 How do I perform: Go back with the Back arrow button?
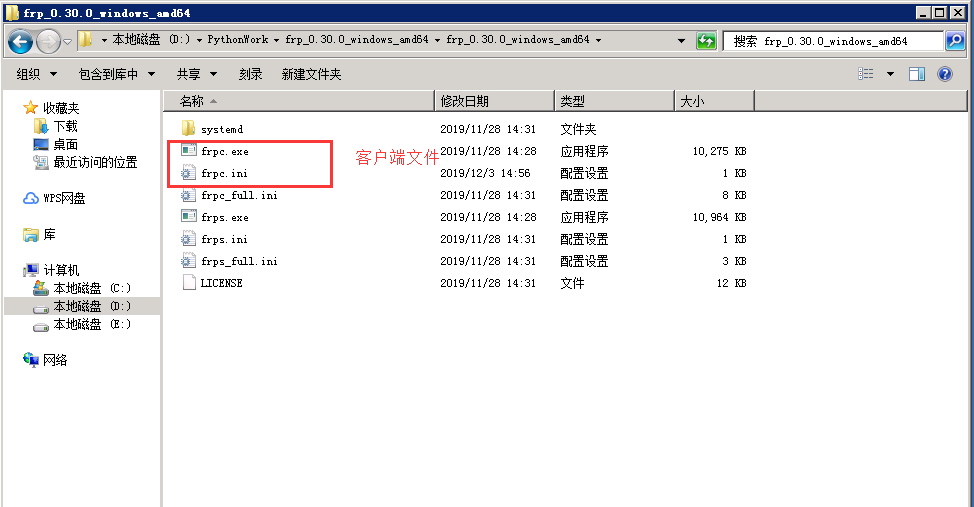[x=20, y=42]
